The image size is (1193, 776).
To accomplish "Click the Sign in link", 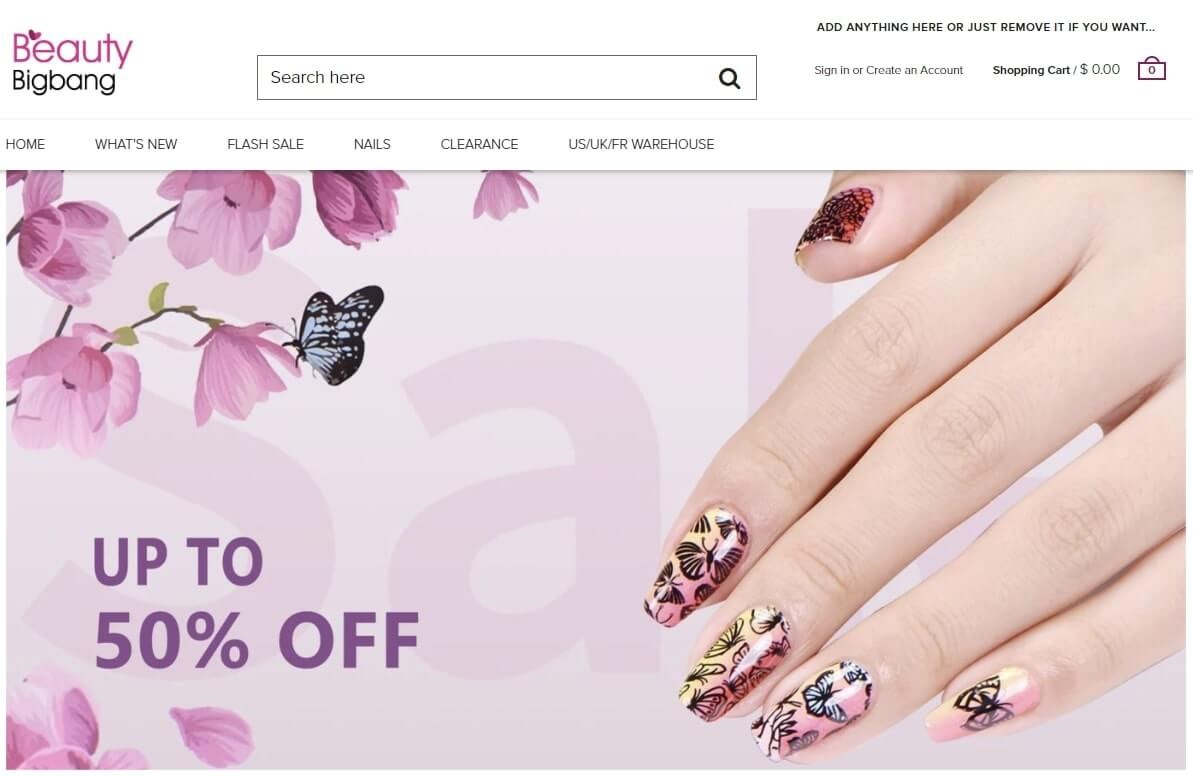I will click(832, 70).
